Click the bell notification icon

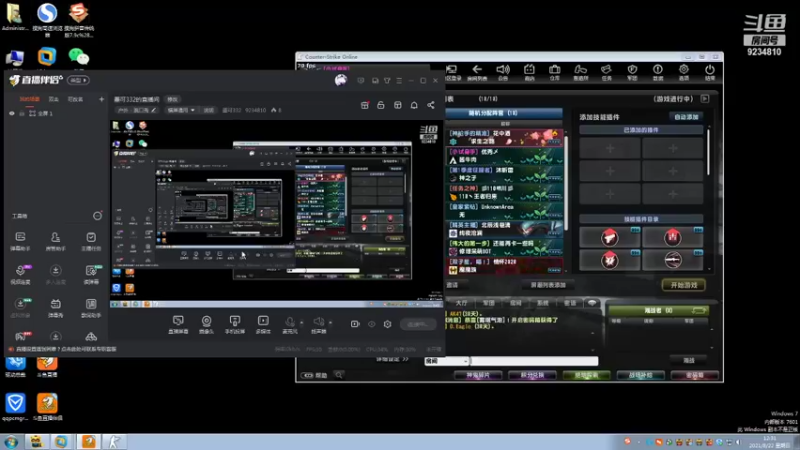tap(414, 105)
